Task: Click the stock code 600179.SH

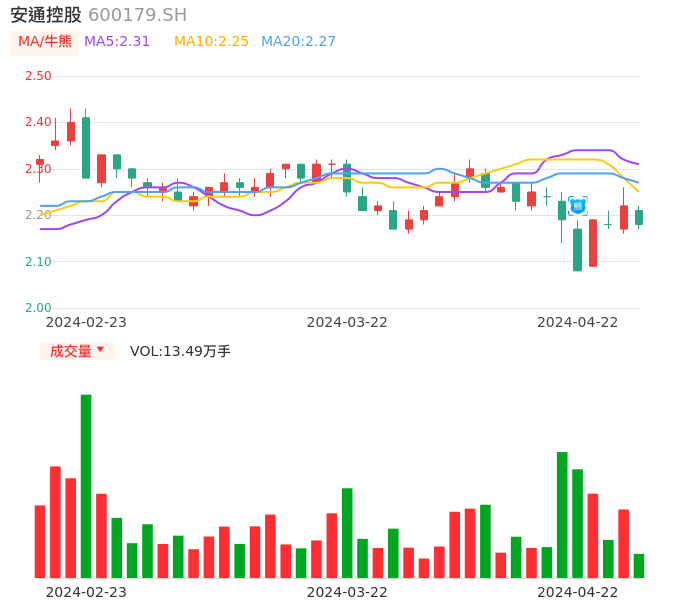Action: tap(137, 15)
